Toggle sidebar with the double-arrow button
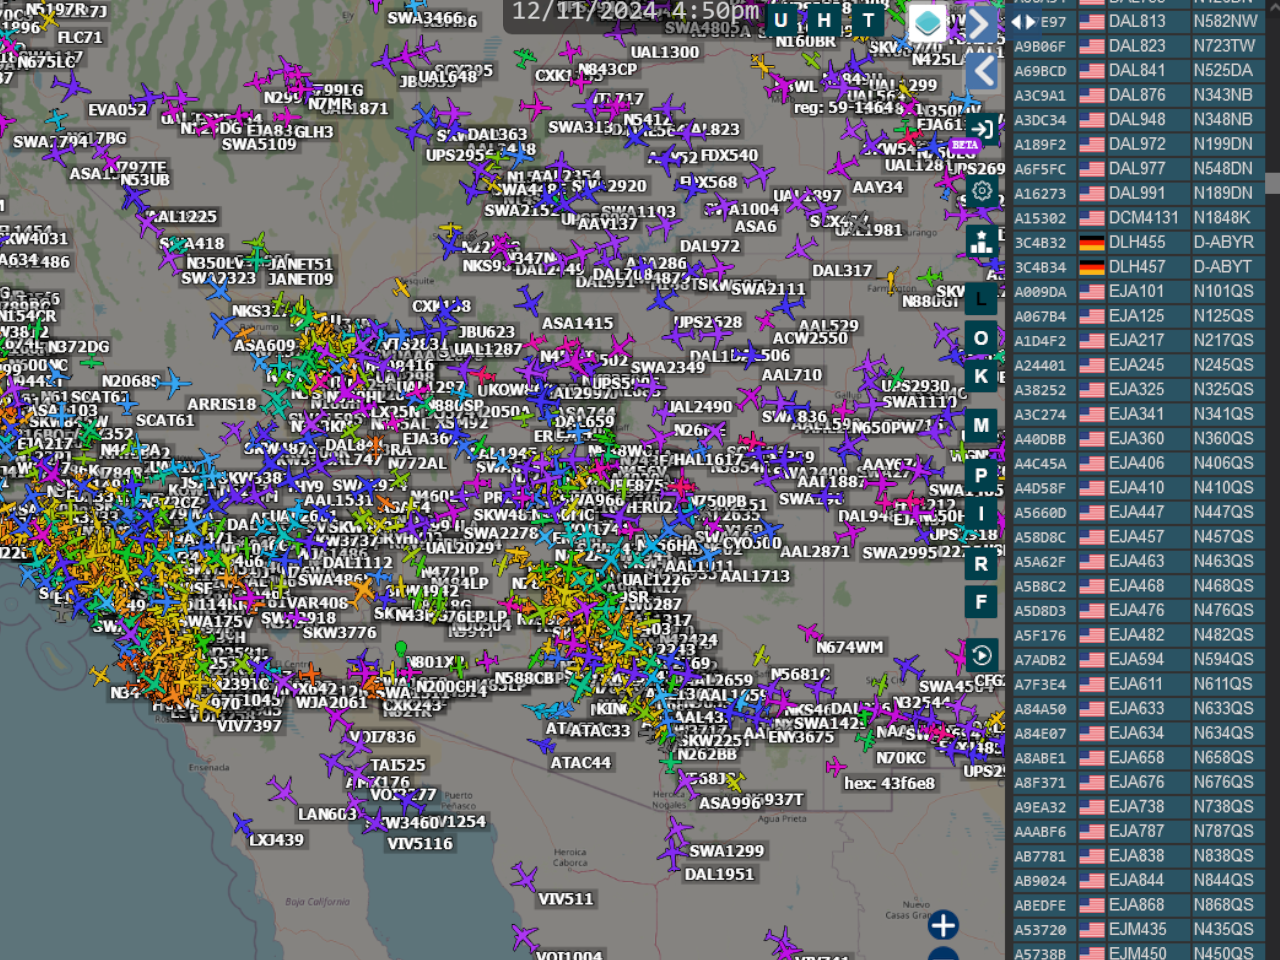This screenshot has height=960, width=1280. pos(1022,21)
